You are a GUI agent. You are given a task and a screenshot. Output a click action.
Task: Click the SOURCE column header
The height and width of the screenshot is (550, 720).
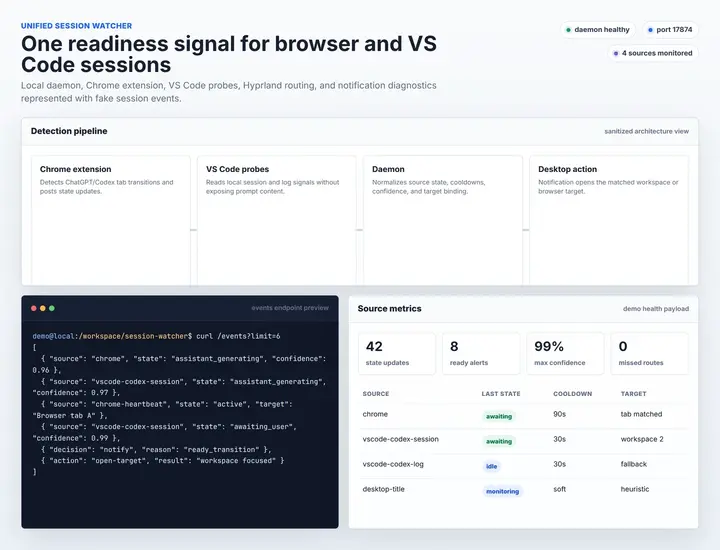(x=376, y=394)
